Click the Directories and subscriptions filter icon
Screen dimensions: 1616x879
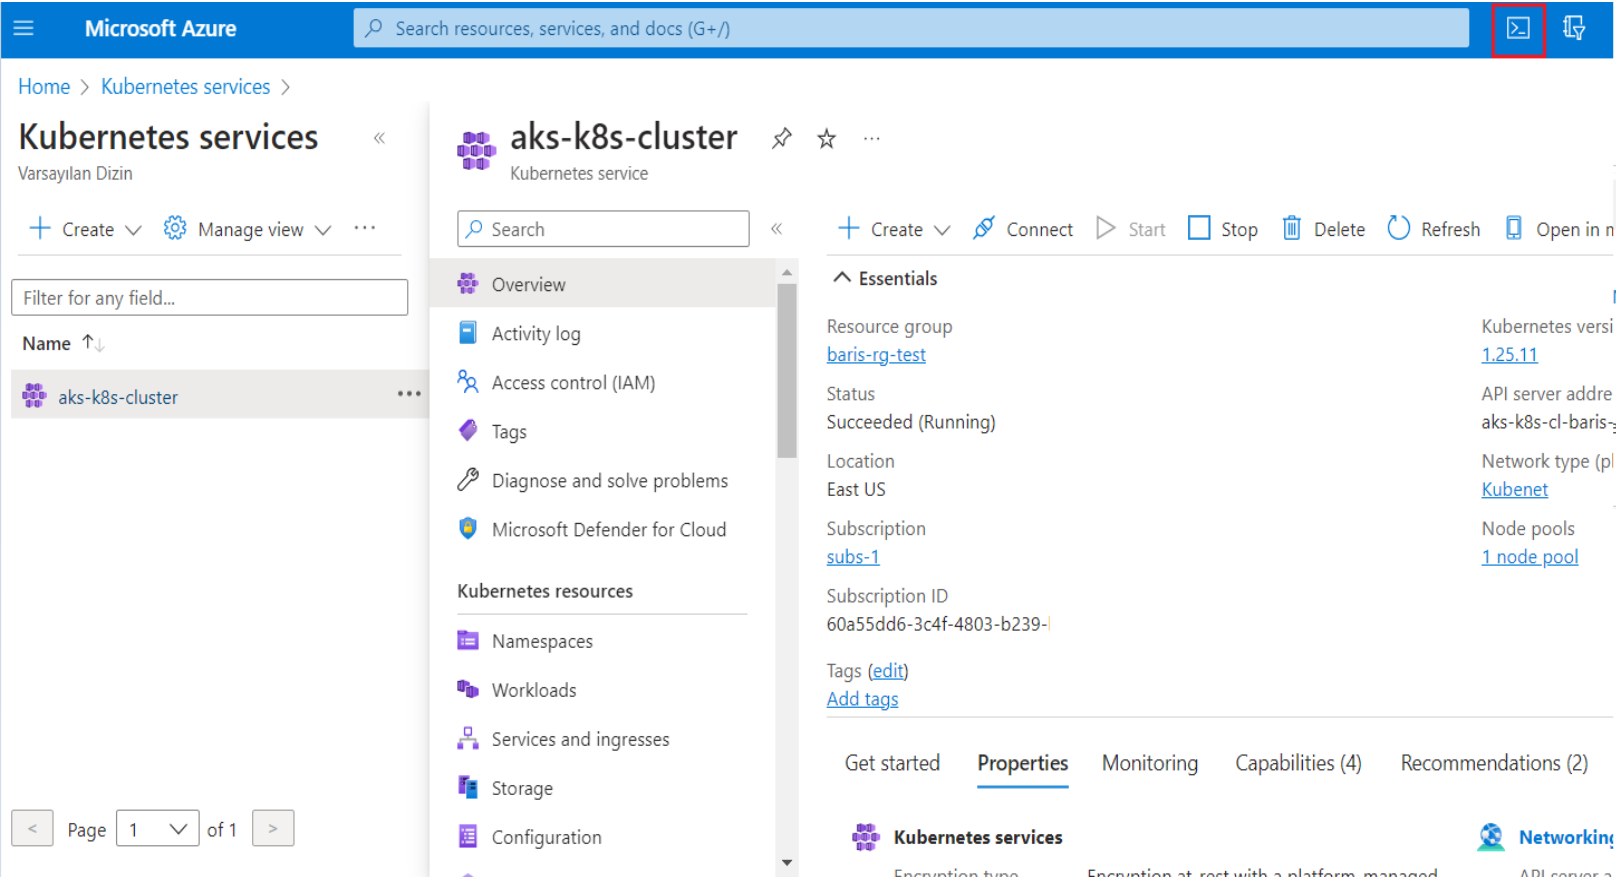coord(1573,29)
